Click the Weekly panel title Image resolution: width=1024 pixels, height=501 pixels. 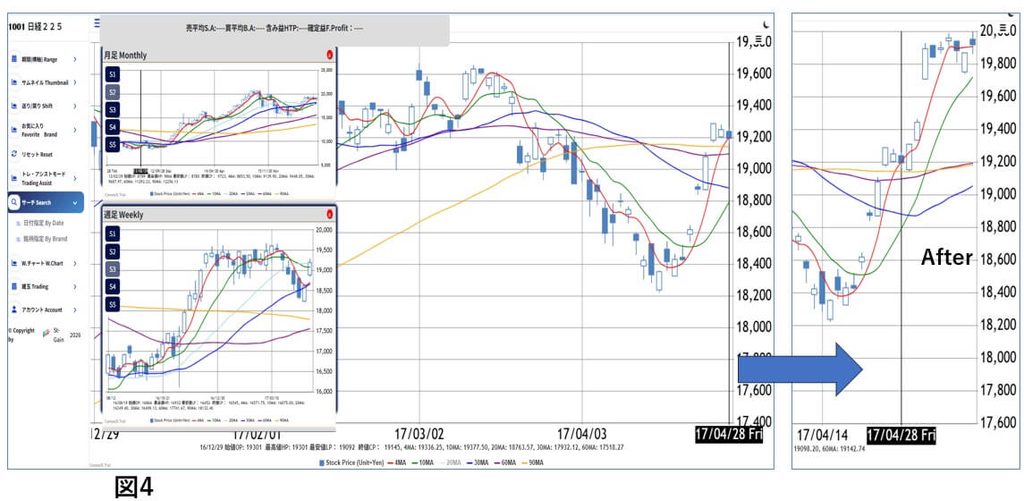coord(123,214)
